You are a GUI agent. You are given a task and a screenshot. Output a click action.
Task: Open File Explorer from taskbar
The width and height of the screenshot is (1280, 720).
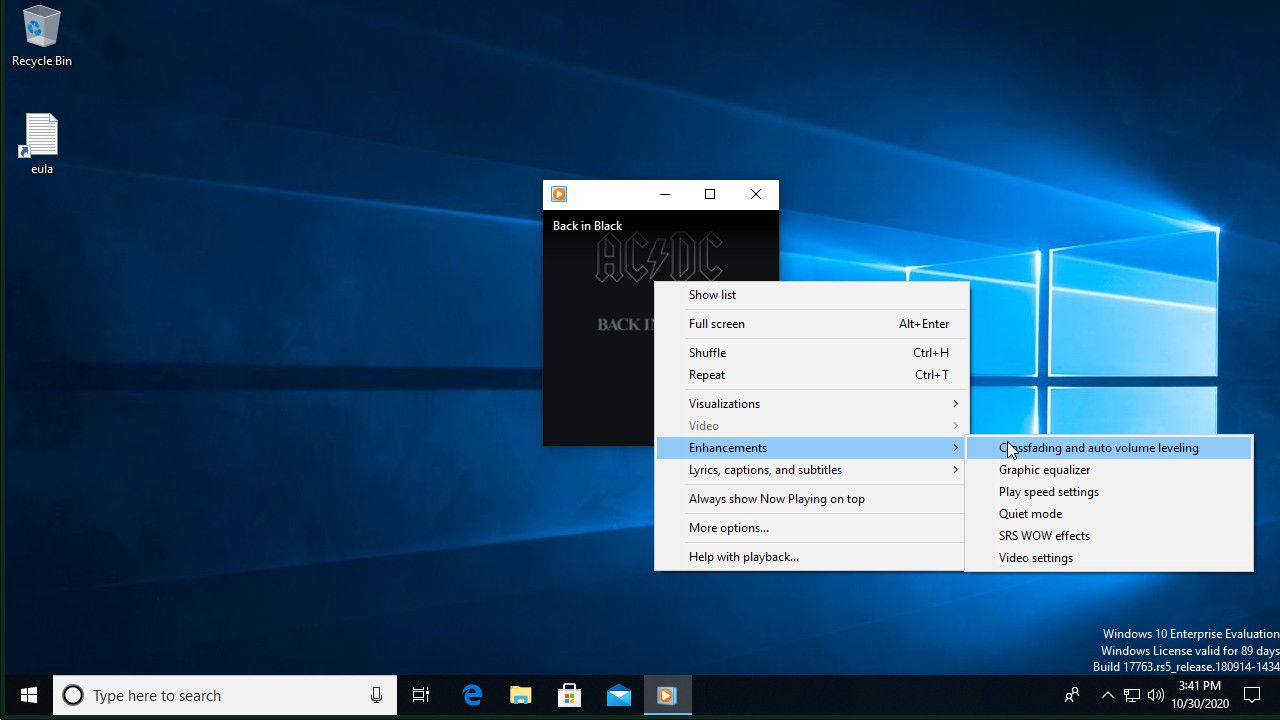pyautogui.click(x=521, y=695)
